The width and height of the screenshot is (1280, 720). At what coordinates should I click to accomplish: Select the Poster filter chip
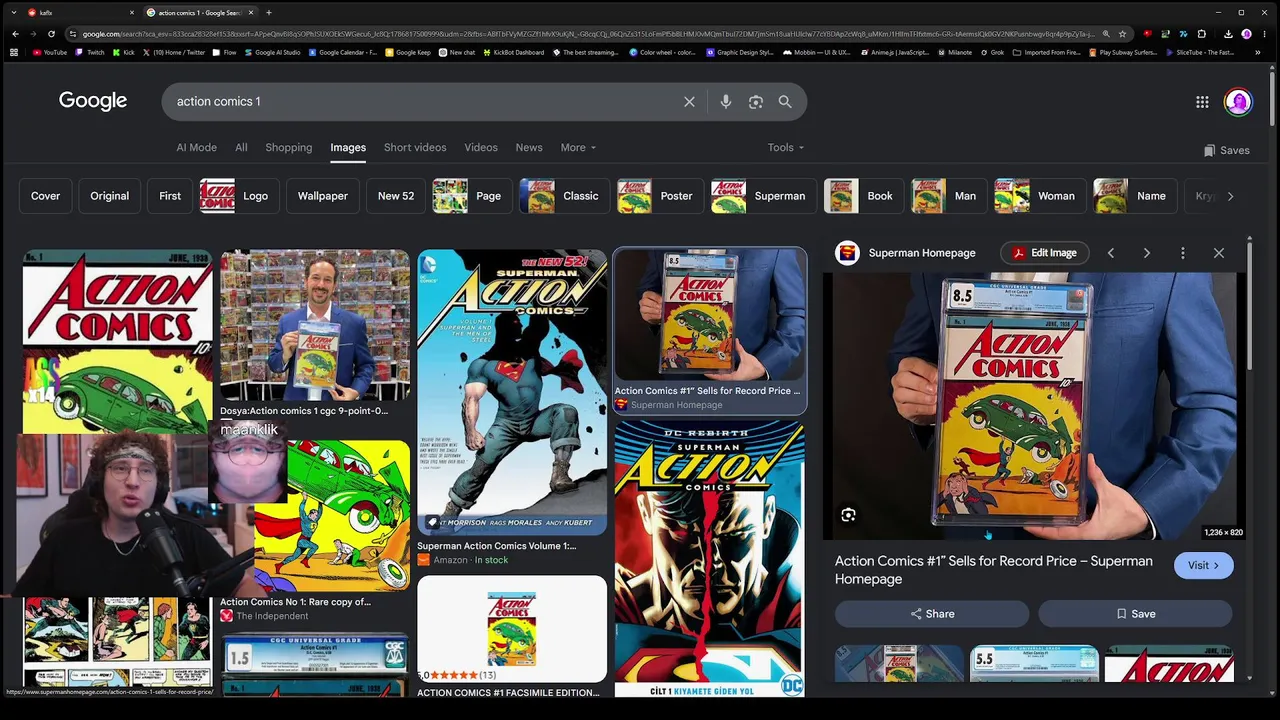pyautogui.click(x=660, y=196)
